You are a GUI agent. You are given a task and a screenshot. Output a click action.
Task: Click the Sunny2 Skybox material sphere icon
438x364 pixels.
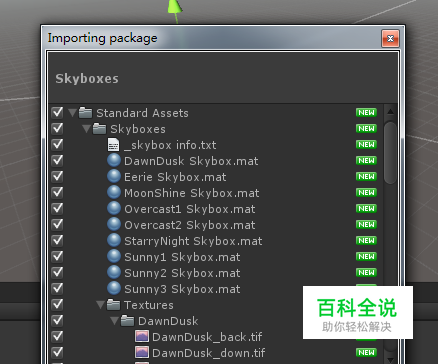coord(114,272)
